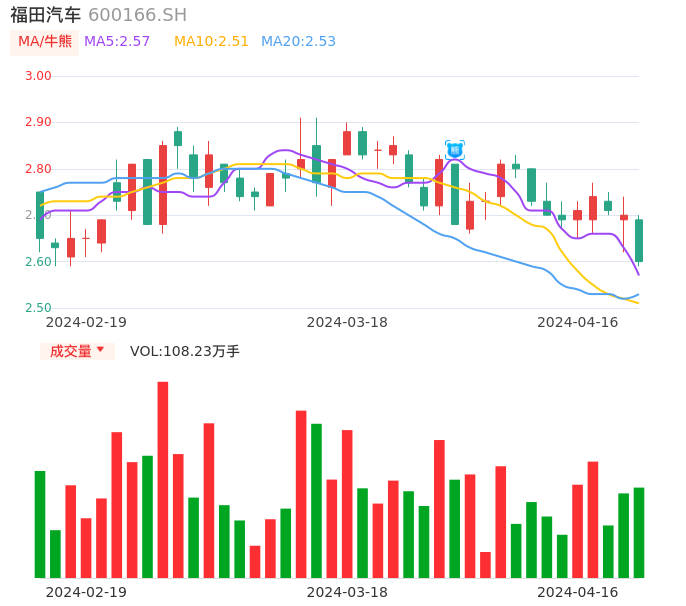Image resolution: width=686 pixels, height=606 pixels.
Task: Open the 成交量 dropdown arrow
Action: point(100,350)
